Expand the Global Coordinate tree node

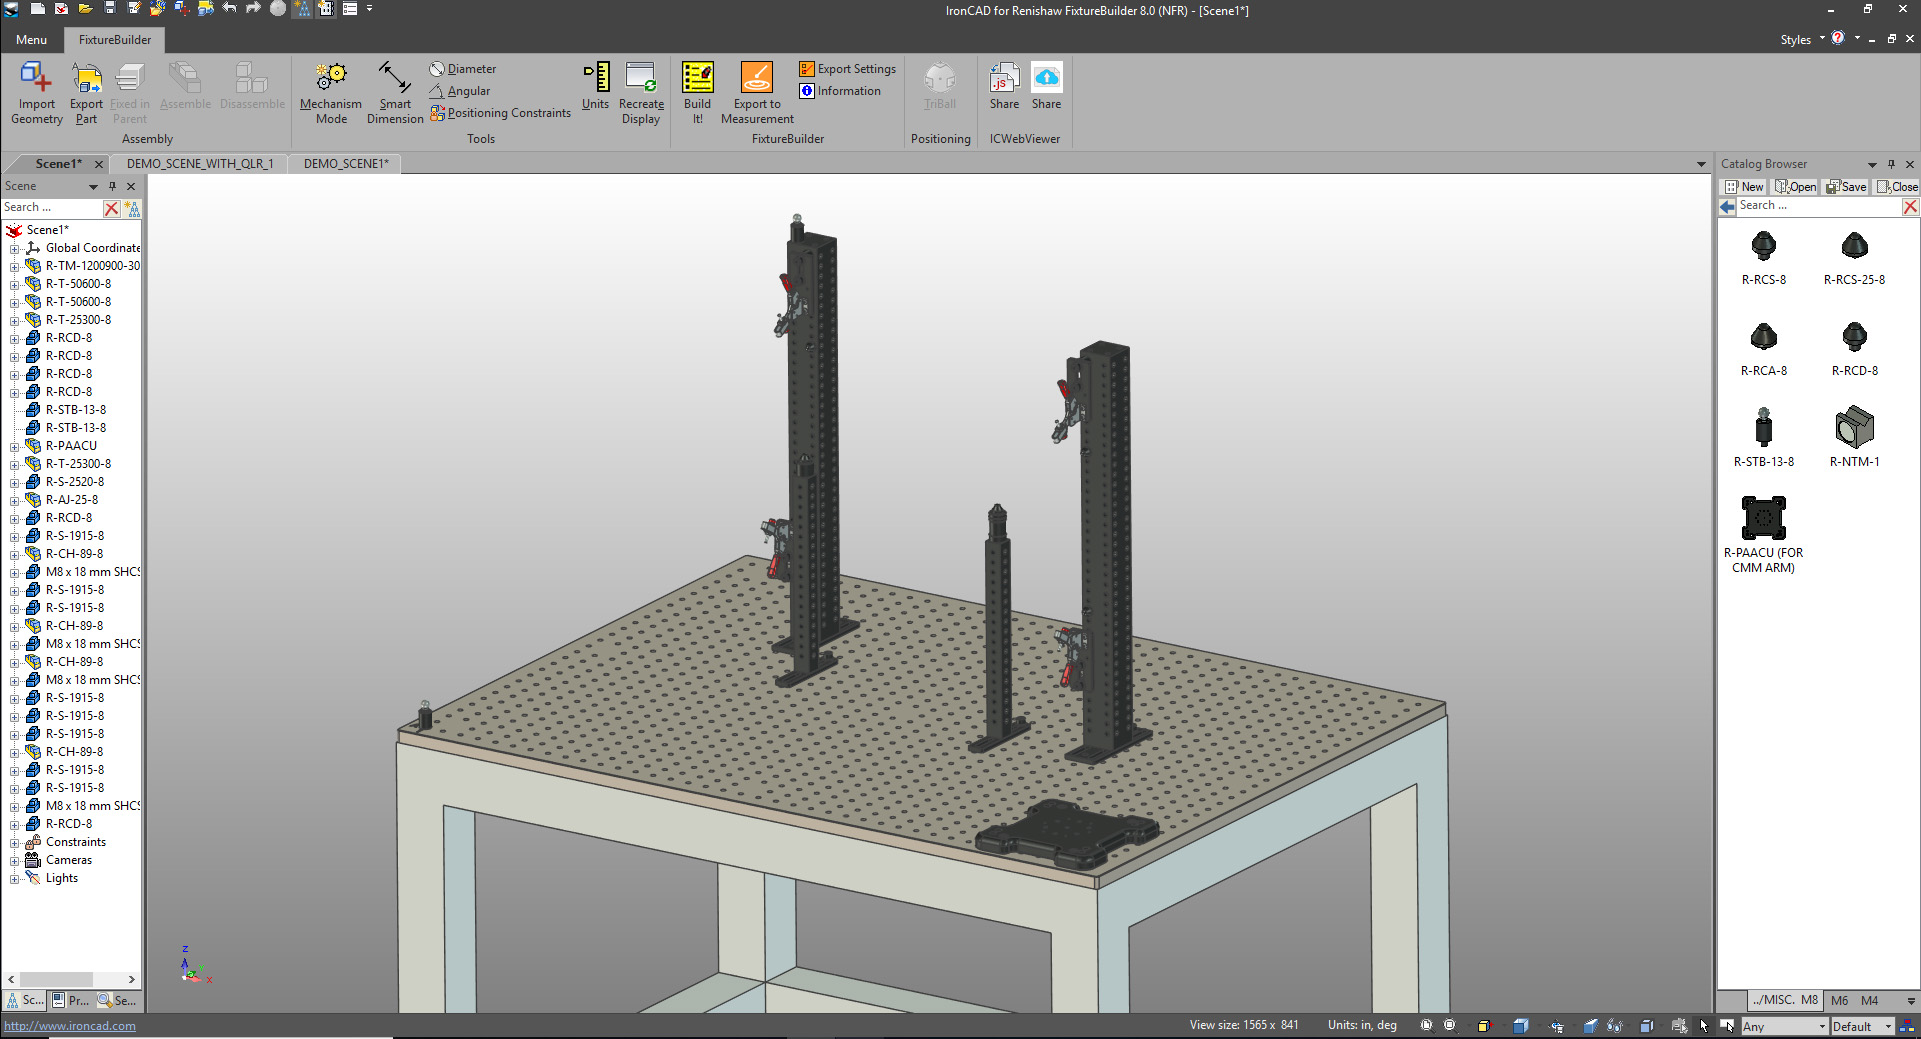(14, 249)
